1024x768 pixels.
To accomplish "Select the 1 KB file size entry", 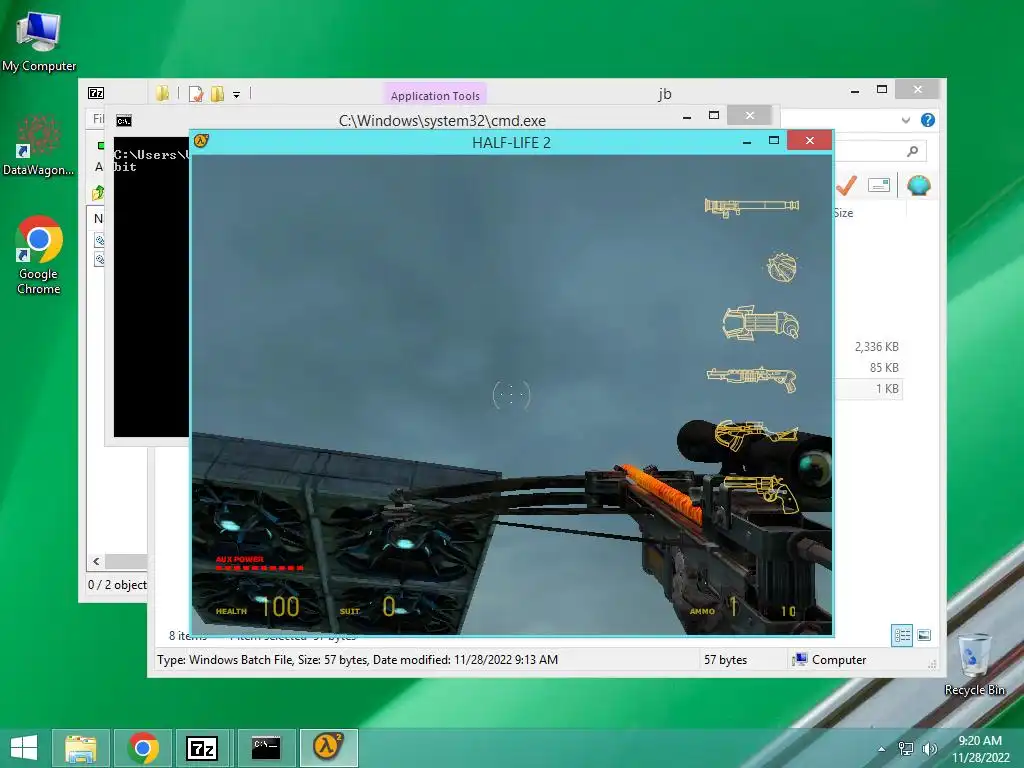I will [887, 389].
